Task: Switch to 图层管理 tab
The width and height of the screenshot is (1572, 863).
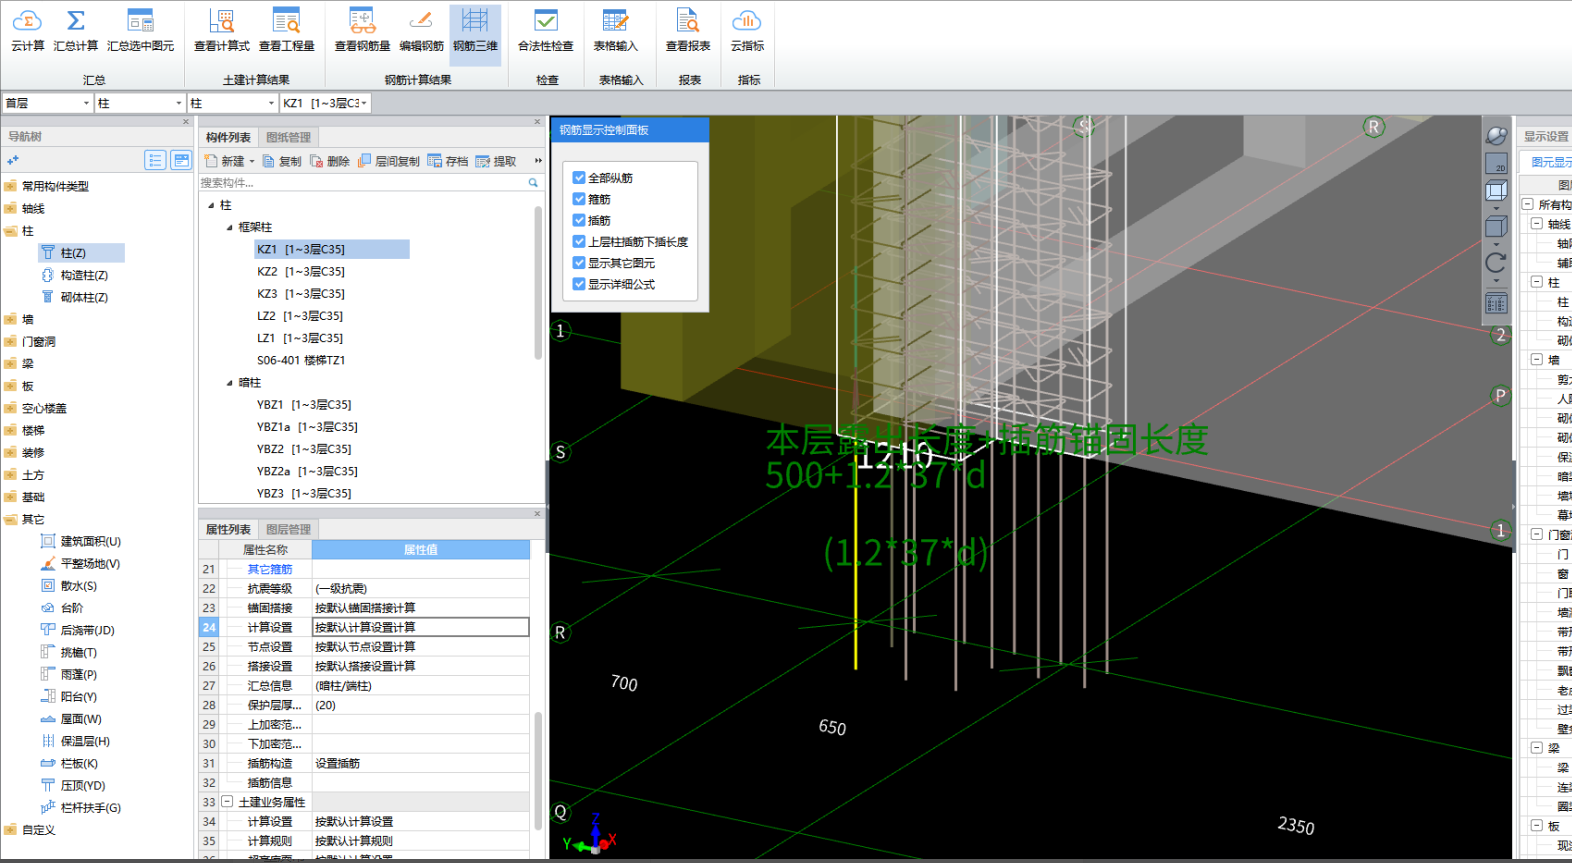Action: [288, 530]
